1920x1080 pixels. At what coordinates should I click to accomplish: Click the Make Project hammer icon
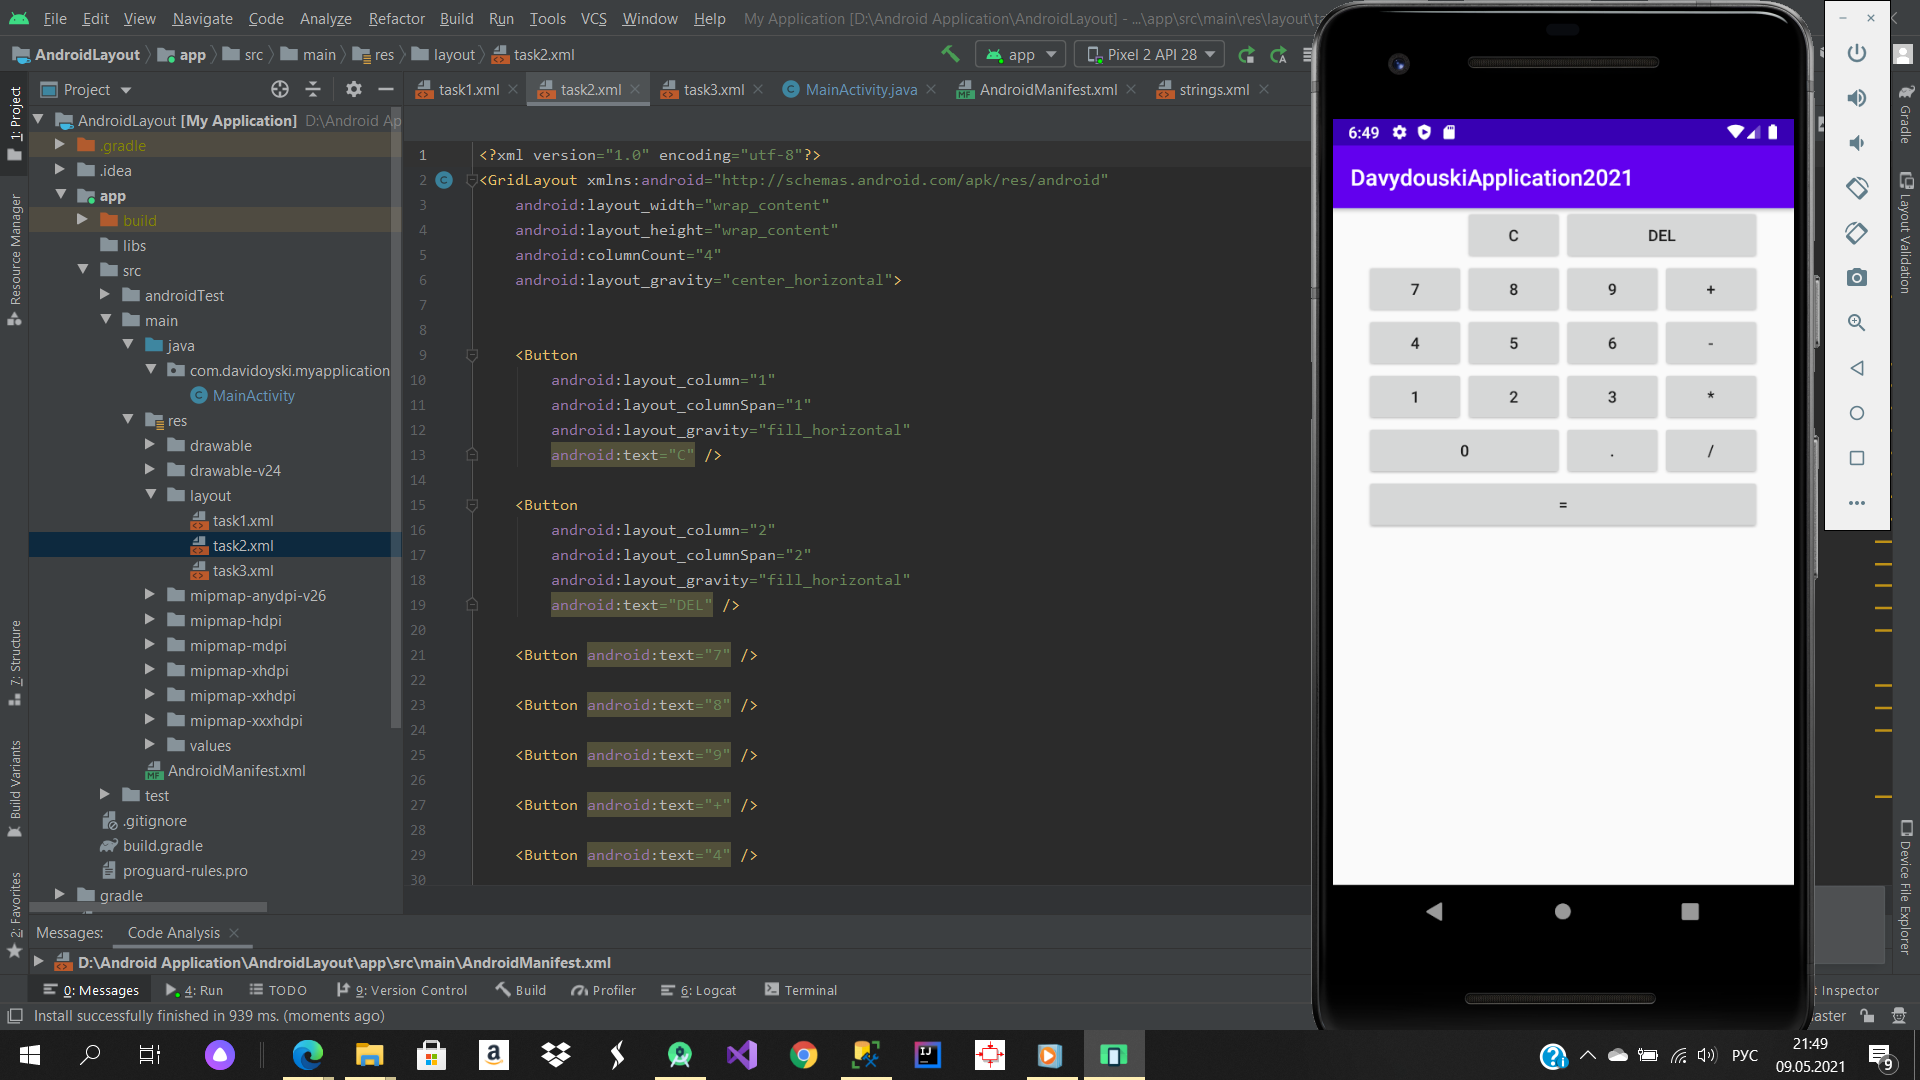(950, 54)
